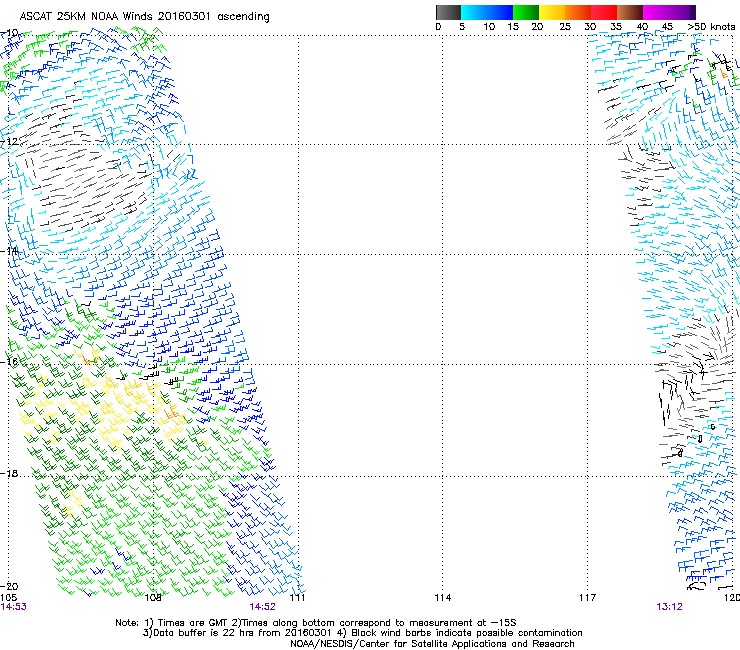The width and height of the screenshot is (740, 650).
Task: Click the gray 0-5 knots color swatch
Action: [448, 12]
